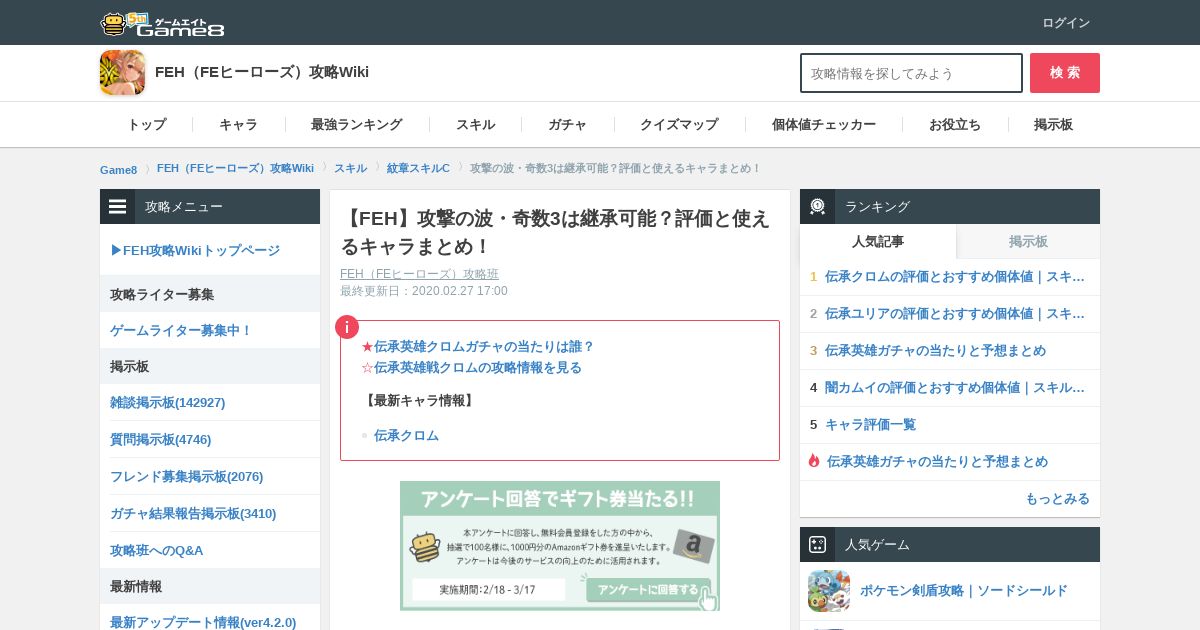Screen dimensions: 1200x630
Task: Open rank 3 伝承英雄ガチャの当たりと予想まとめ
Action: [935, 351]
